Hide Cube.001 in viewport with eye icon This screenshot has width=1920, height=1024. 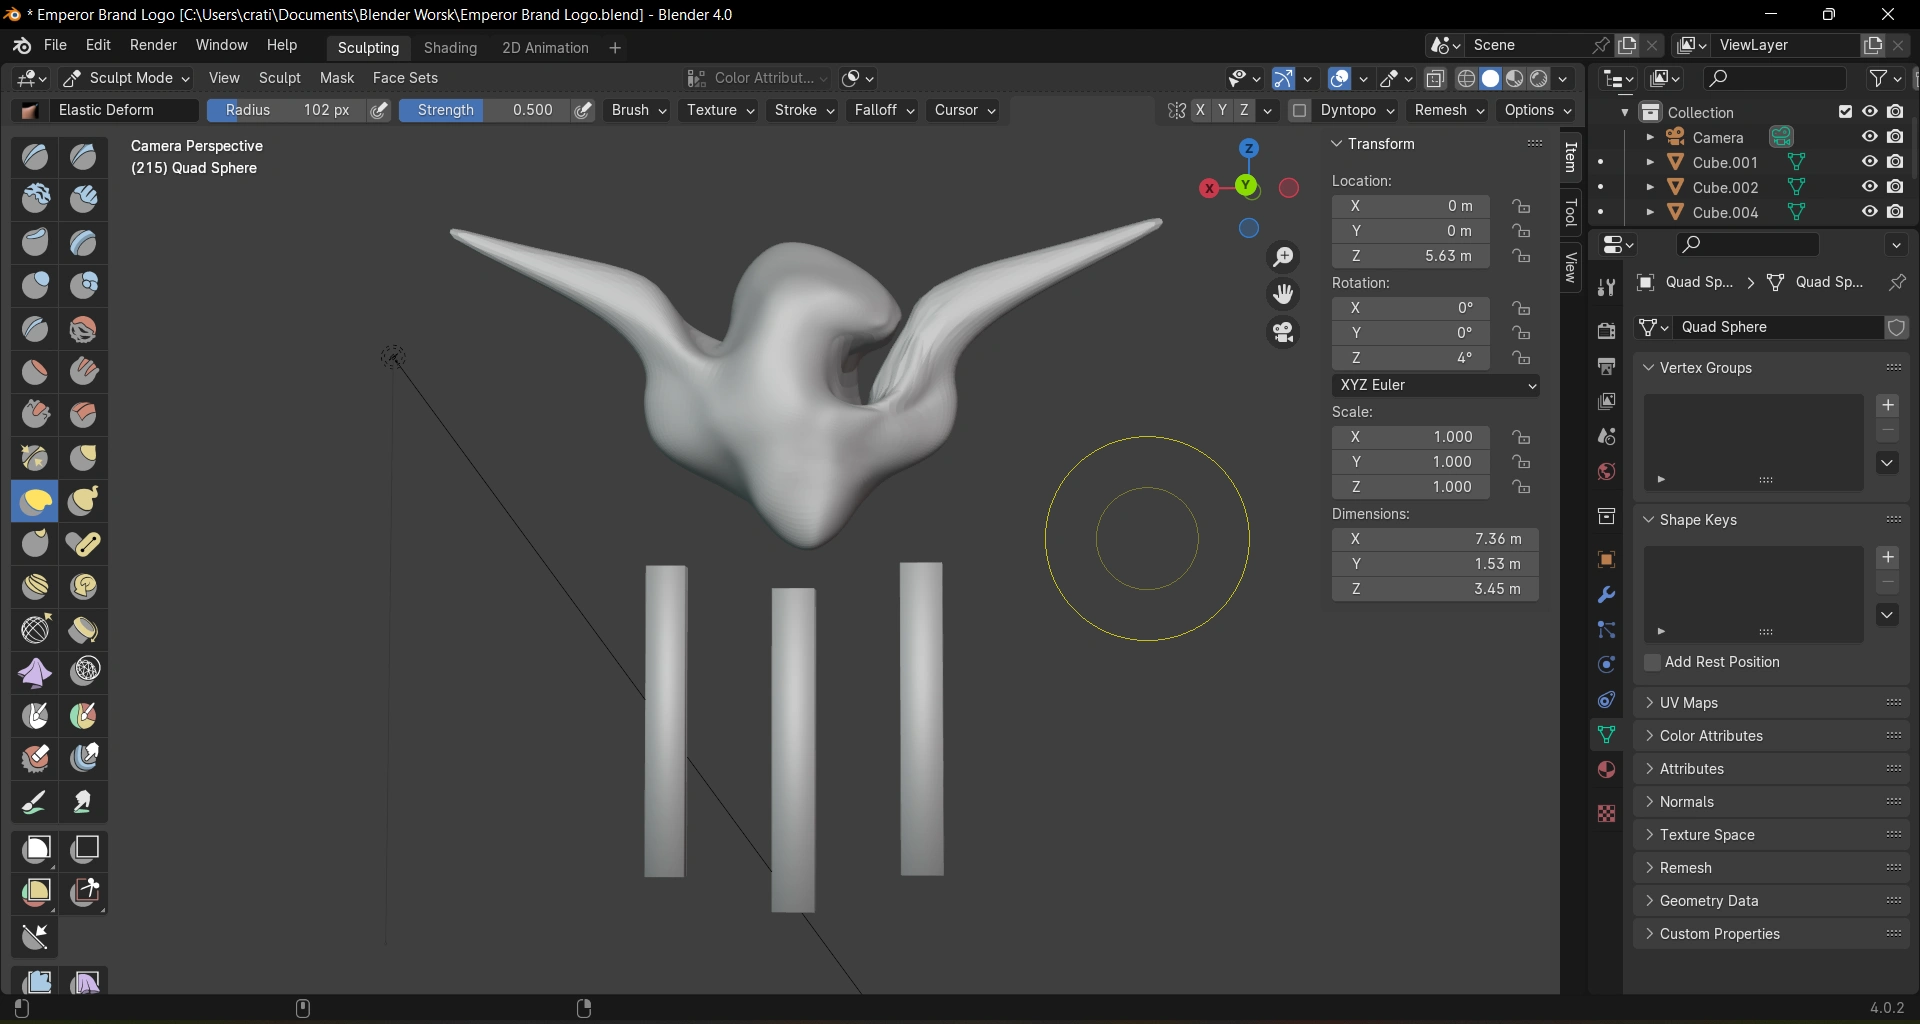(1869, 162)
